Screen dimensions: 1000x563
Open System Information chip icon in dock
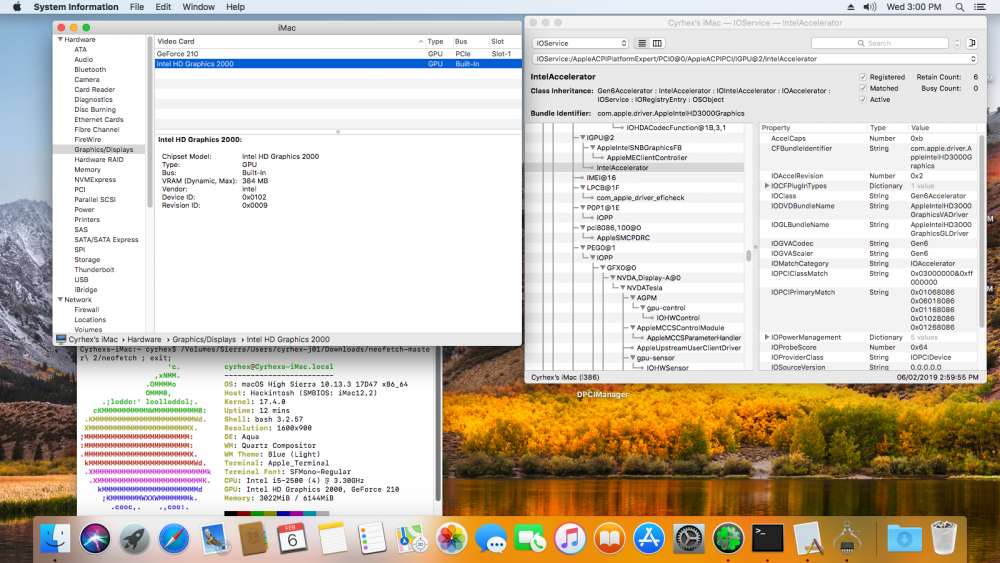tap(847, 539)
